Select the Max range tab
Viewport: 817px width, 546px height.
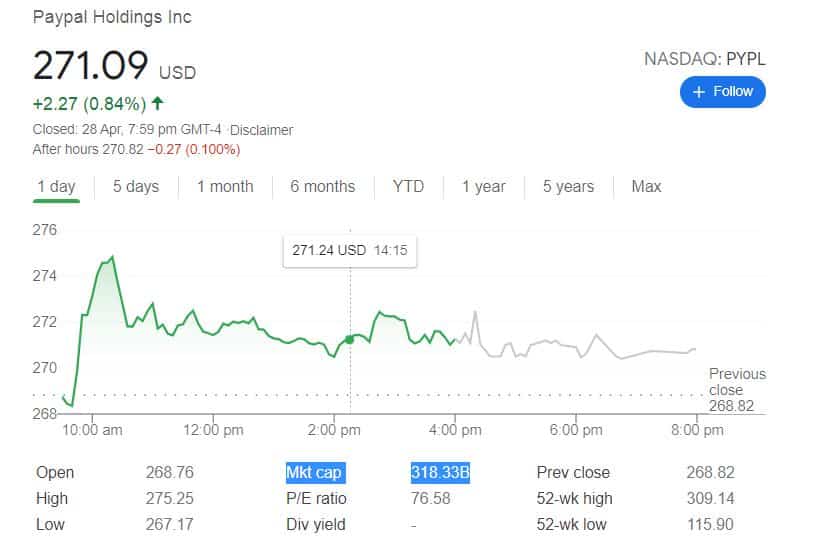click(646, 187)
